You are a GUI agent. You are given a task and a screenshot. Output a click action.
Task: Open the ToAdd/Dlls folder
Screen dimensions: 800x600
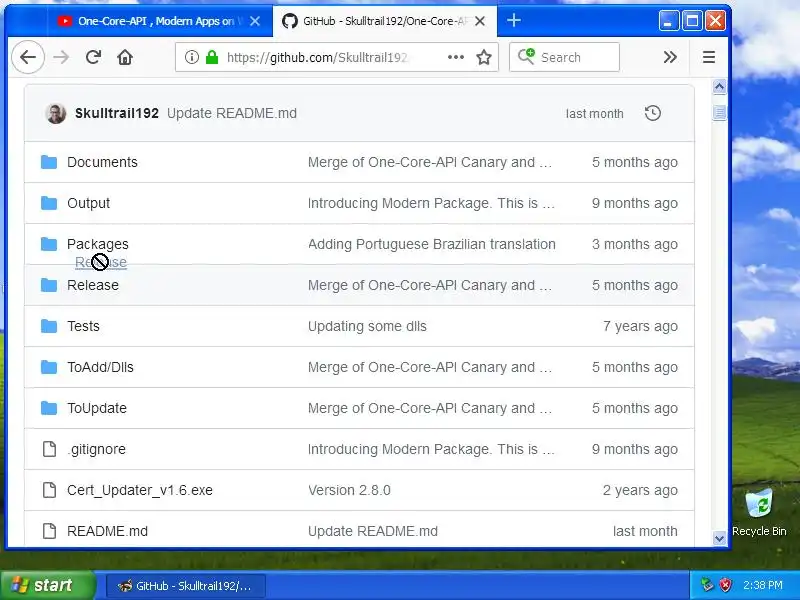(x=100, y=367)
